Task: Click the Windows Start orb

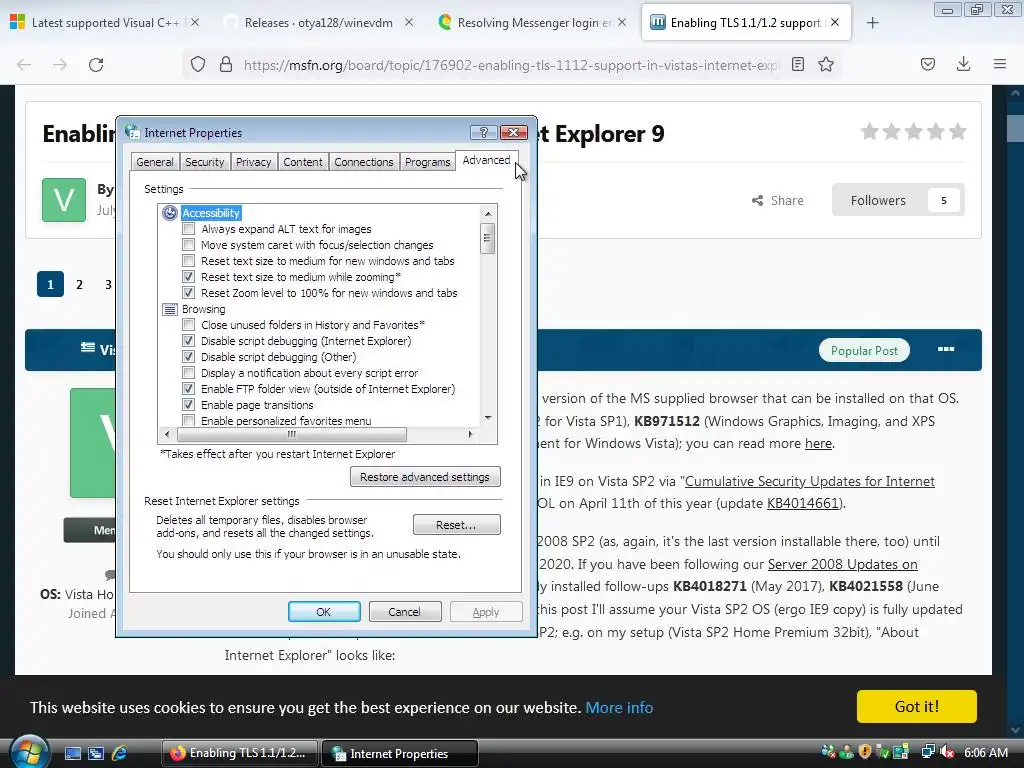Action: point(29,752)
